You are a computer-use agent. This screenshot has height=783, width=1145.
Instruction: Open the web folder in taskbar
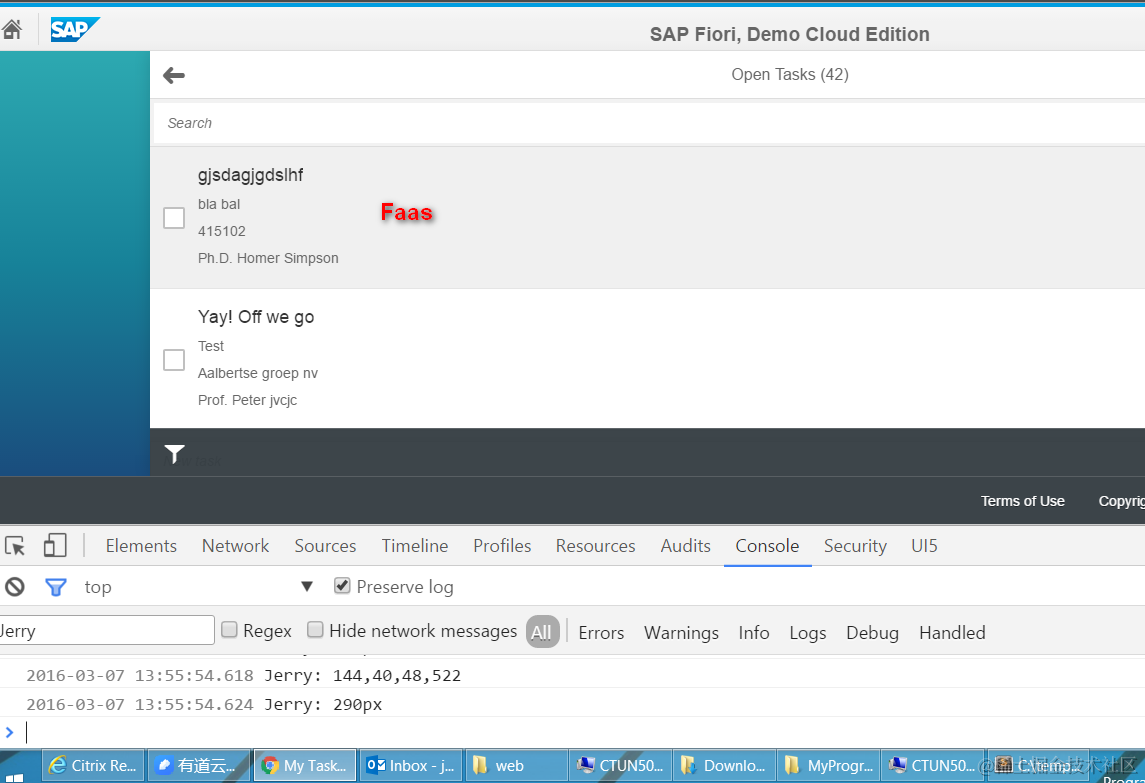pyautogui.click(x=516, y=765)
